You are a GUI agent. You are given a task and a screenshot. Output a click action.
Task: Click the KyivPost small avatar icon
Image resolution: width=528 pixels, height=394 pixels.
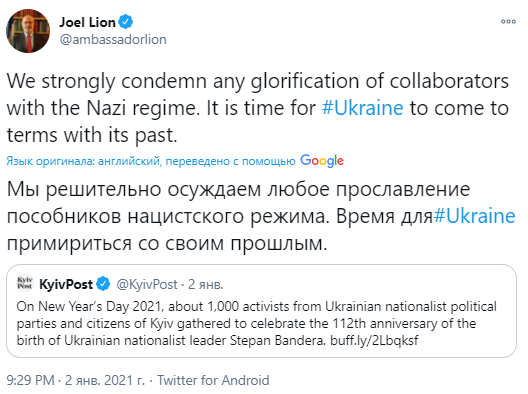pyautogui.click(x=25, y=283)
